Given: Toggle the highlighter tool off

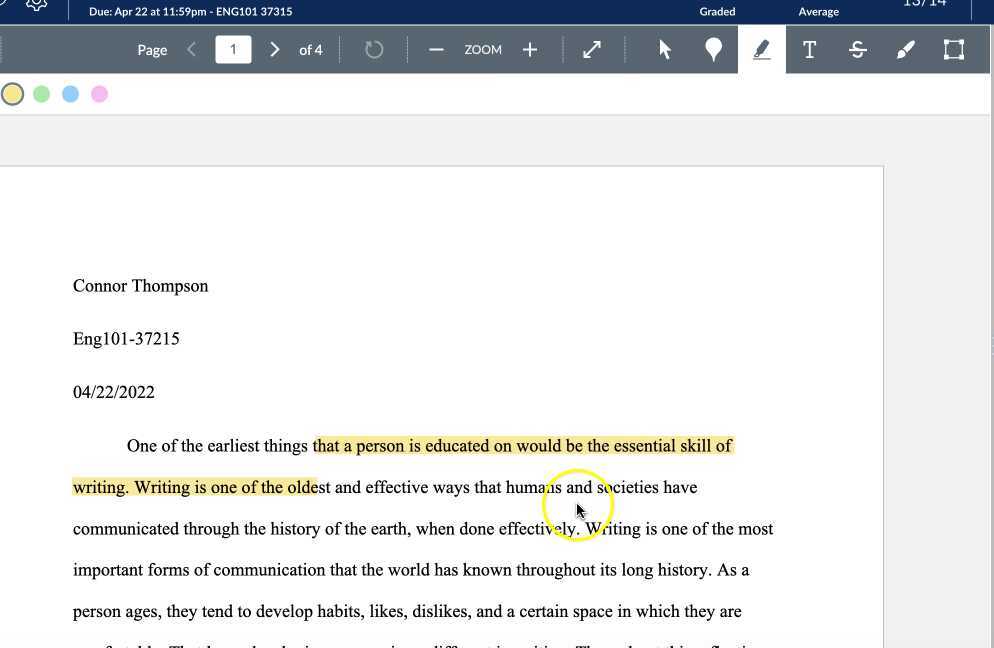Looking at the screenshot, I should [x=761, y=49].
